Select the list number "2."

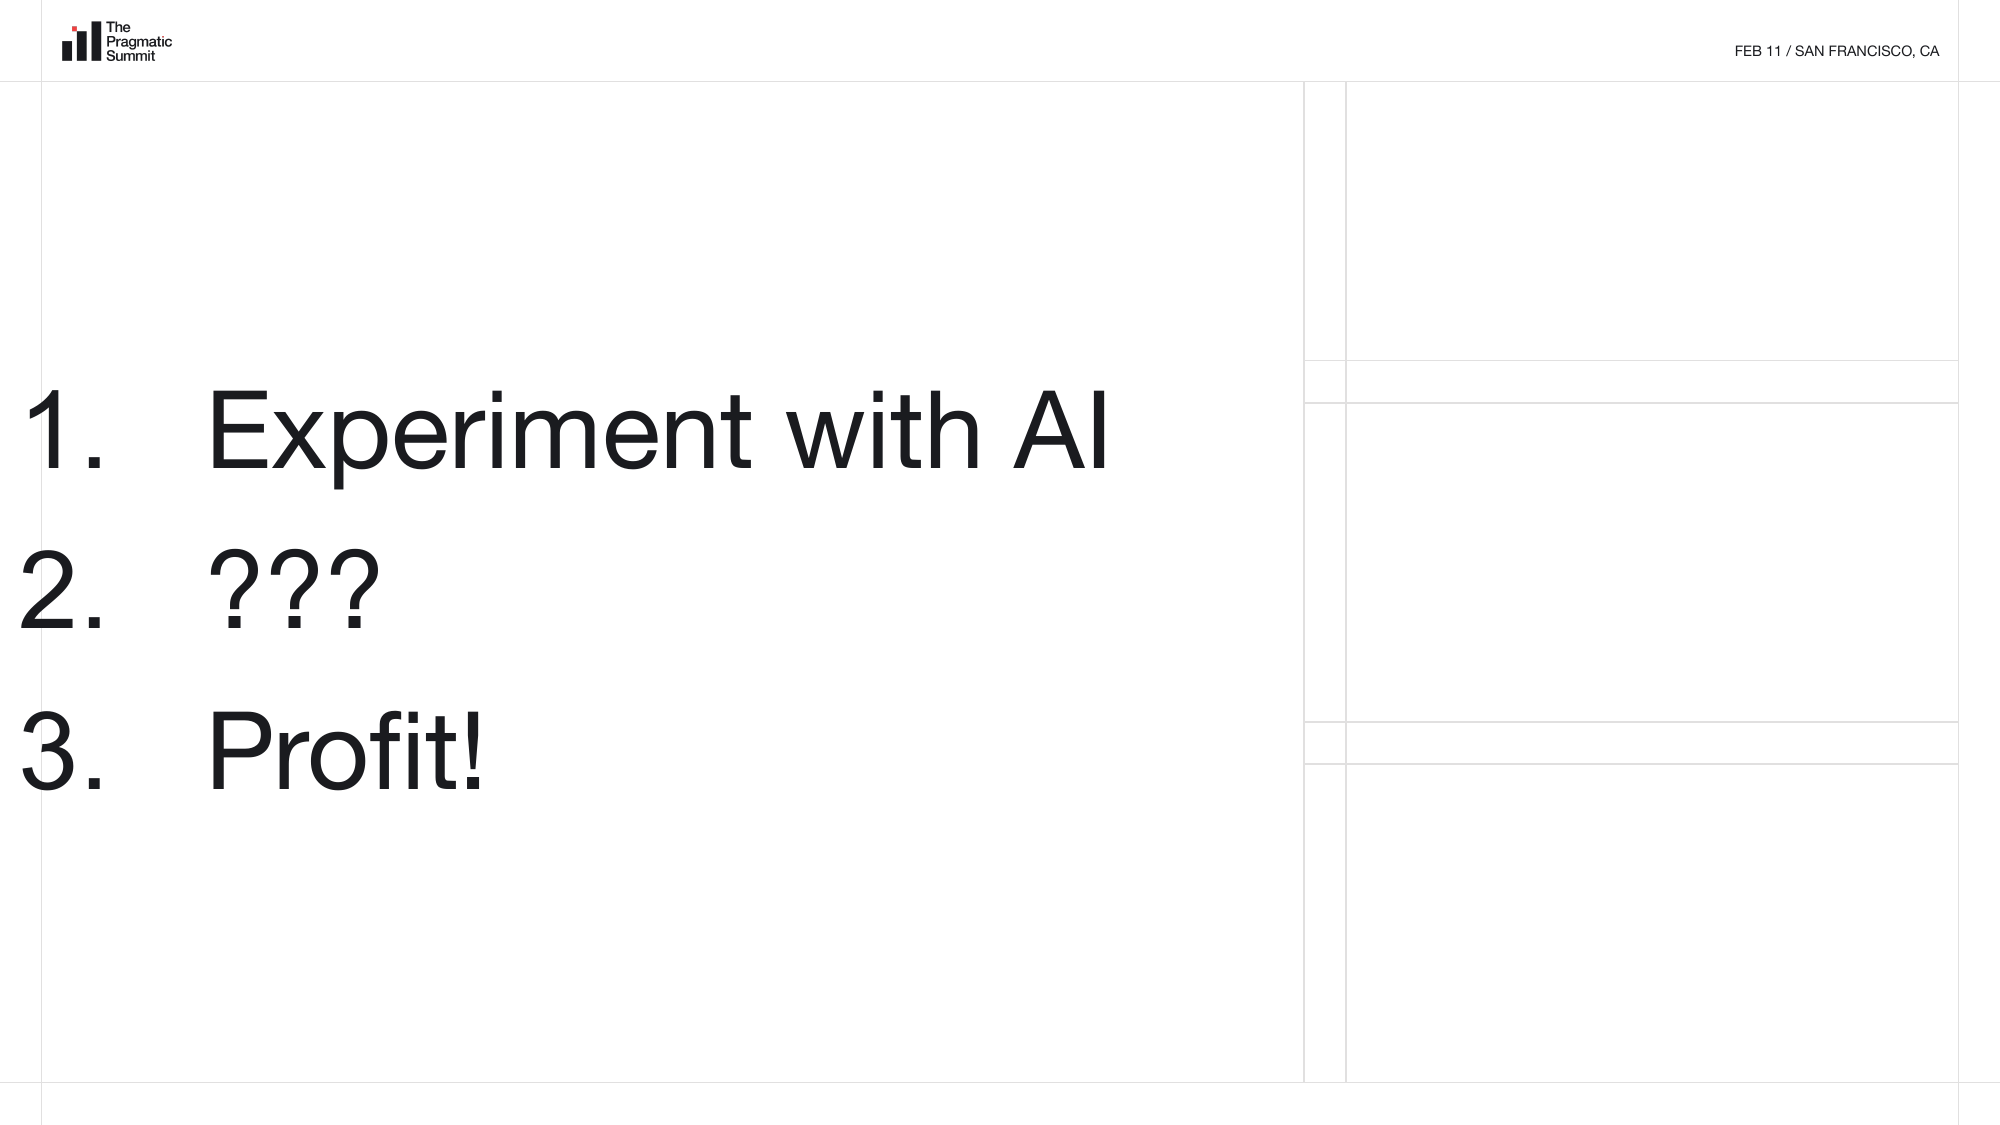(62, 591)
